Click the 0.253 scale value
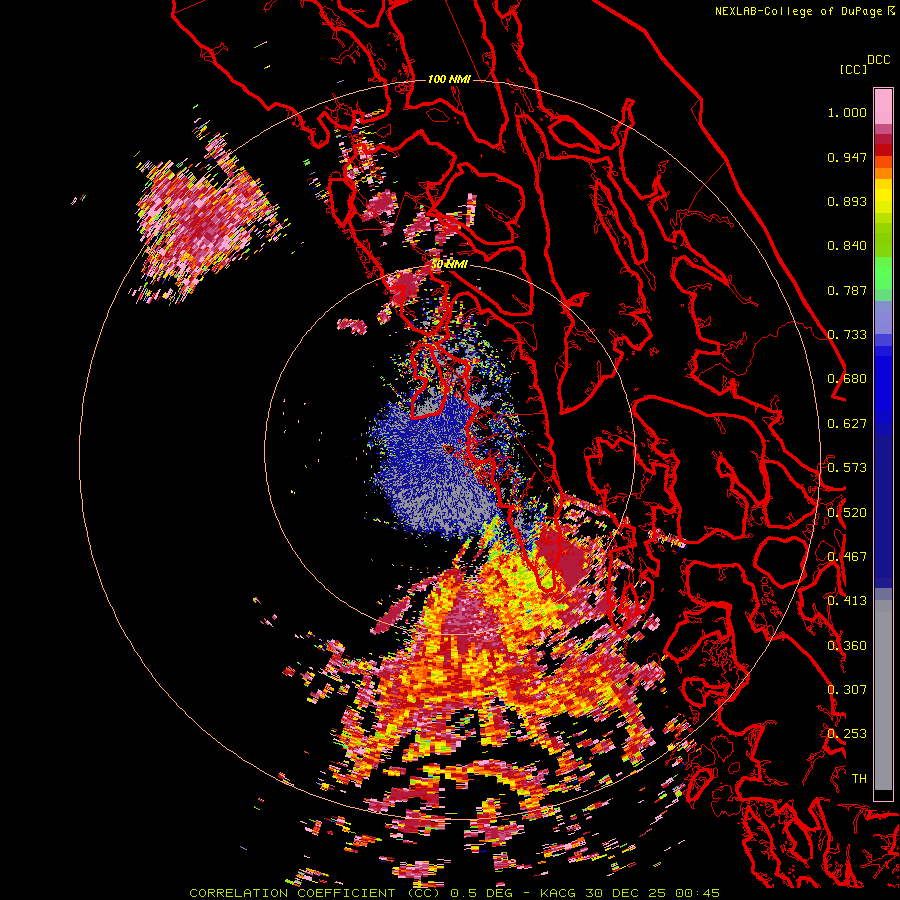900x900 pixels. pos(847,734)
